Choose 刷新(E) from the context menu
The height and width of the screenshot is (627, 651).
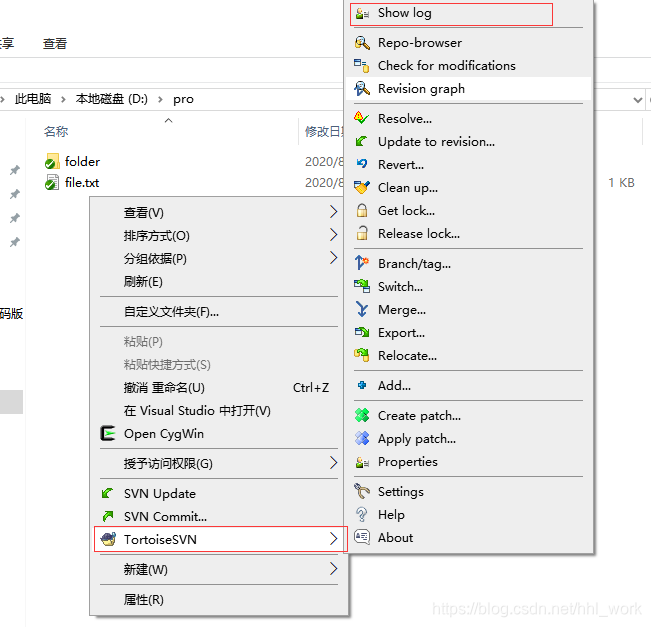[143, 282]
